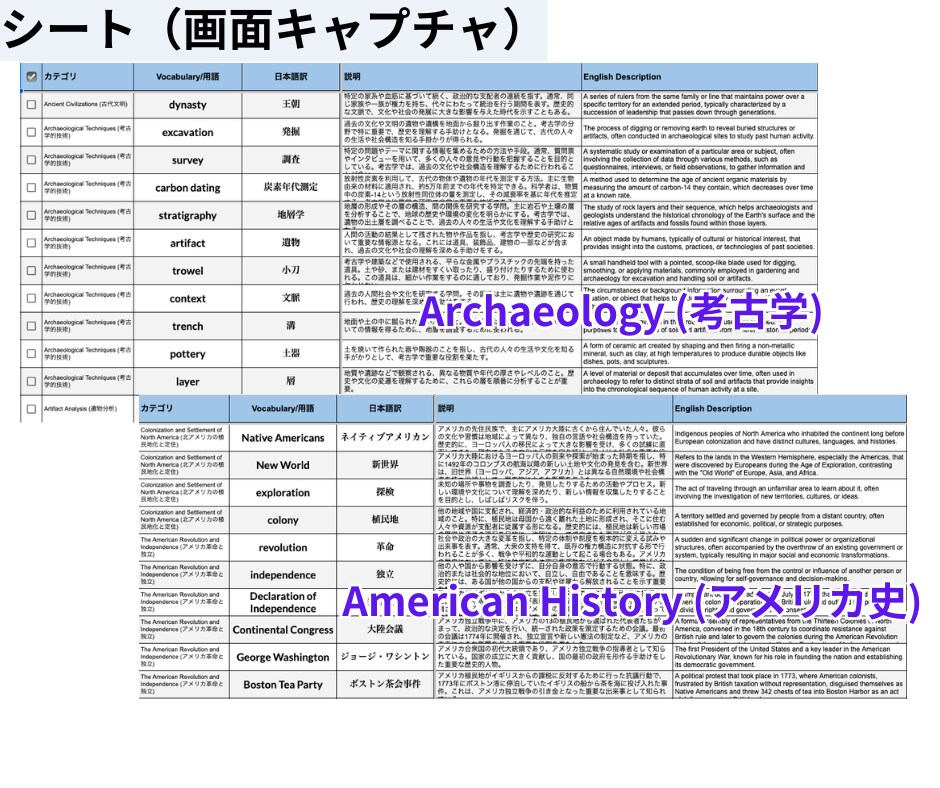Enable the stratigraphy row checkbox
The image size is (940, 788).
31,215
